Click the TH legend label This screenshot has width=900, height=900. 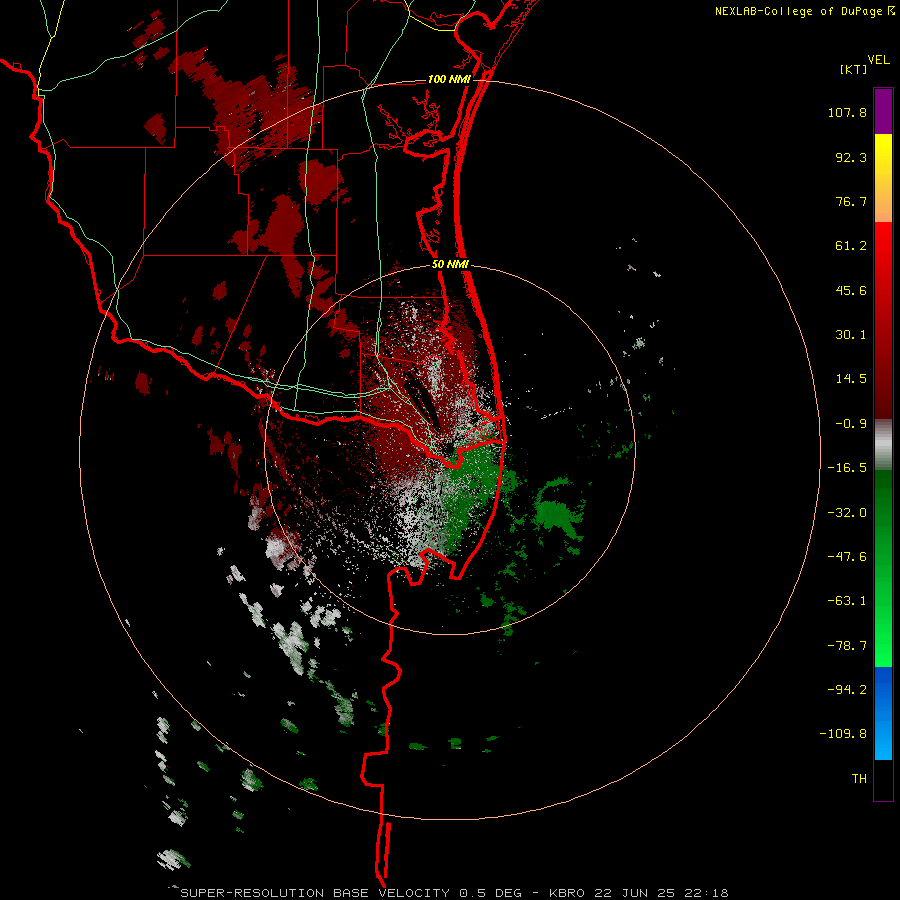[x=859, y=779]
